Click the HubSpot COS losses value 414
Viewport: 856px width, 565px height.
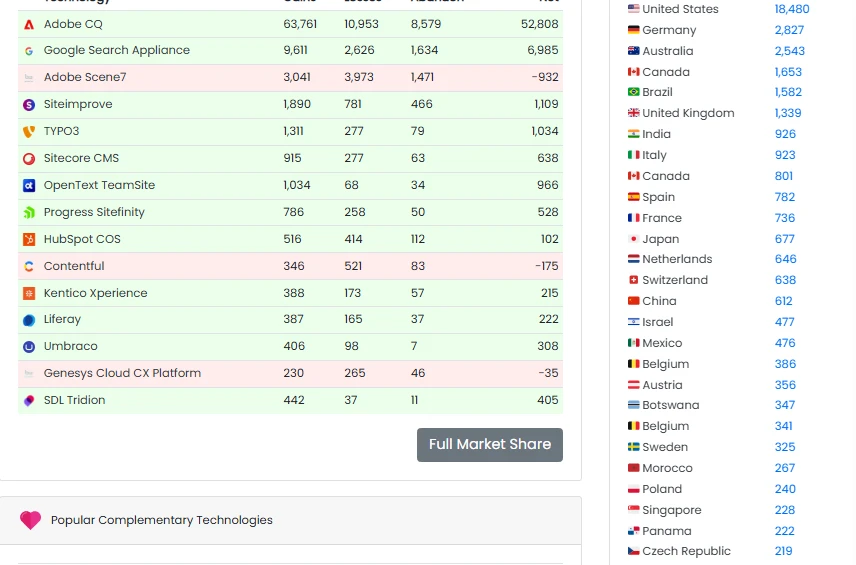(353, 239)
